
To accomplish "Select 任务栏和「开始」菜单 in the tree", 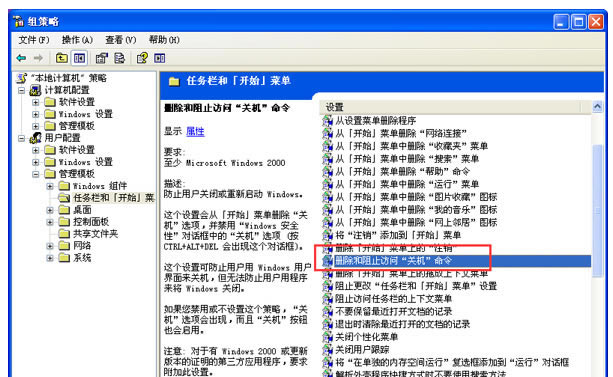I will [113, 198].
